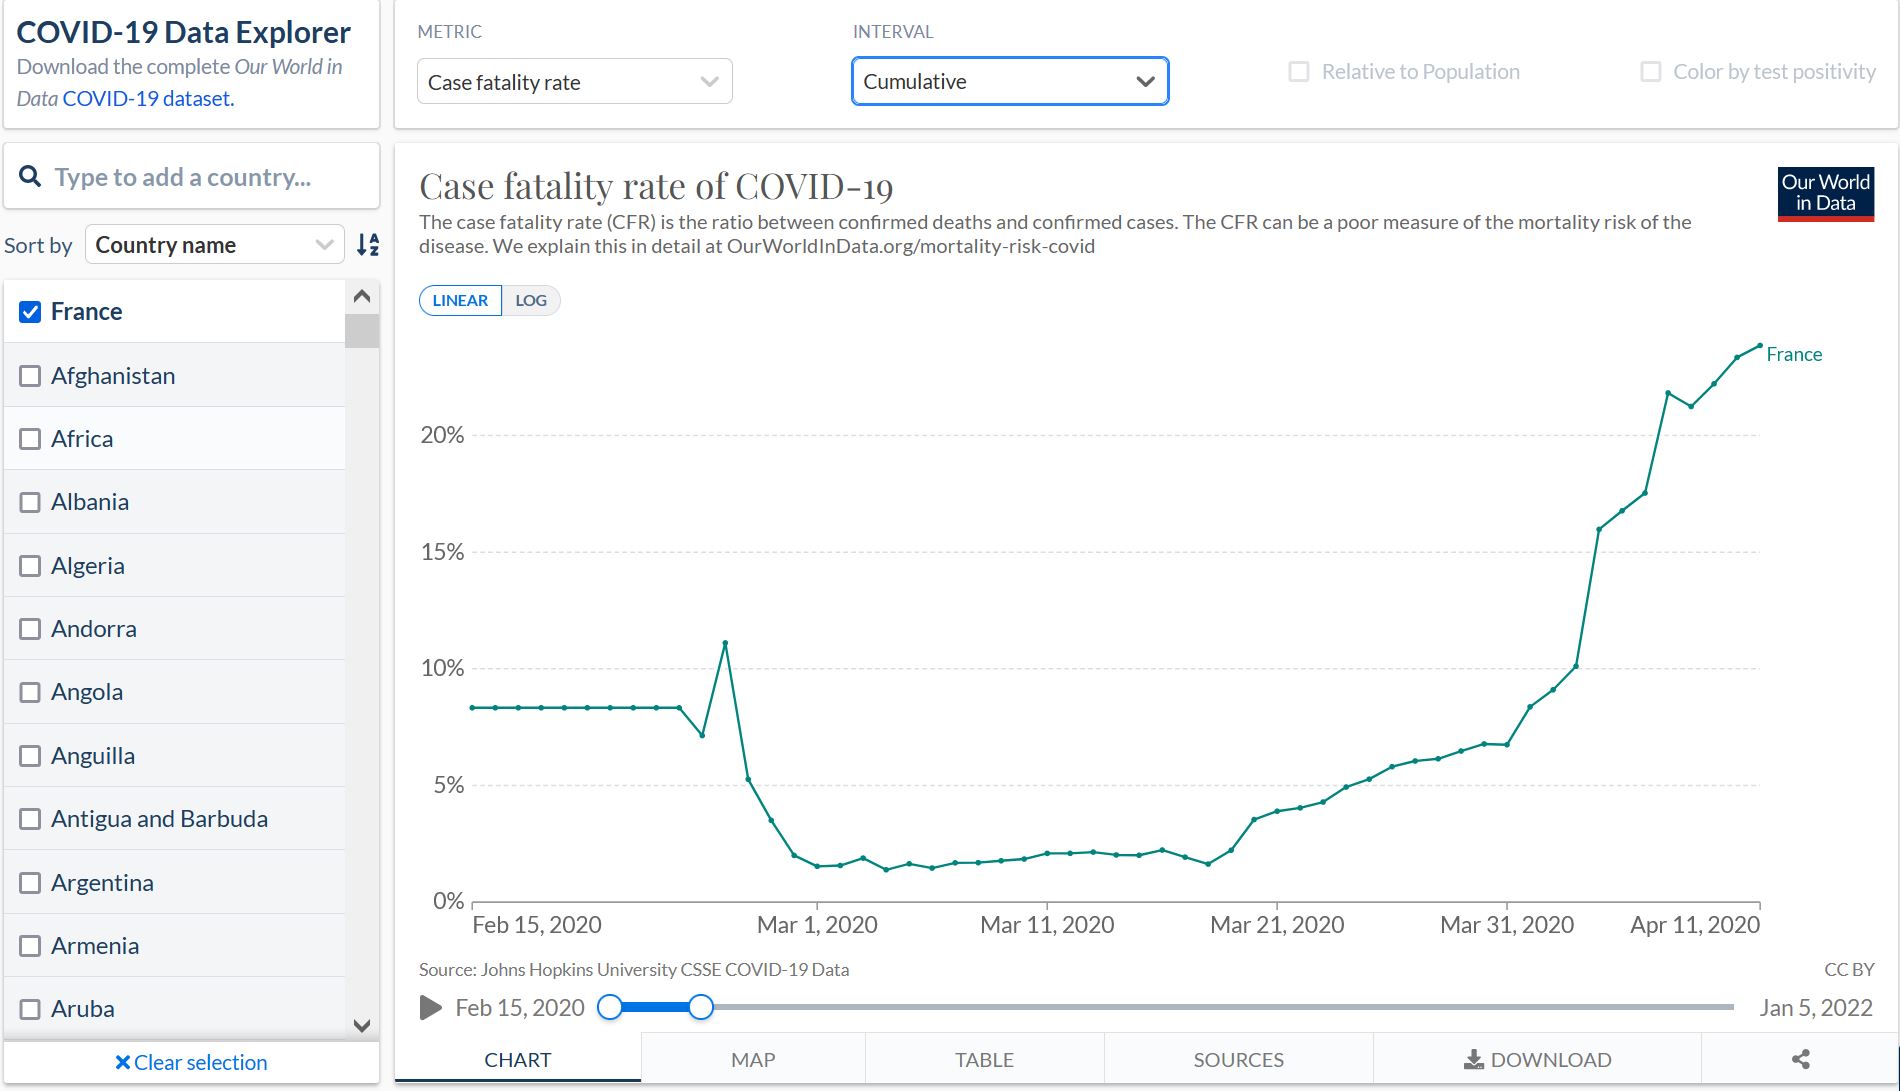The image size is (1900, 1091).
Task: Focus the country search field
Action: point(192,177)
